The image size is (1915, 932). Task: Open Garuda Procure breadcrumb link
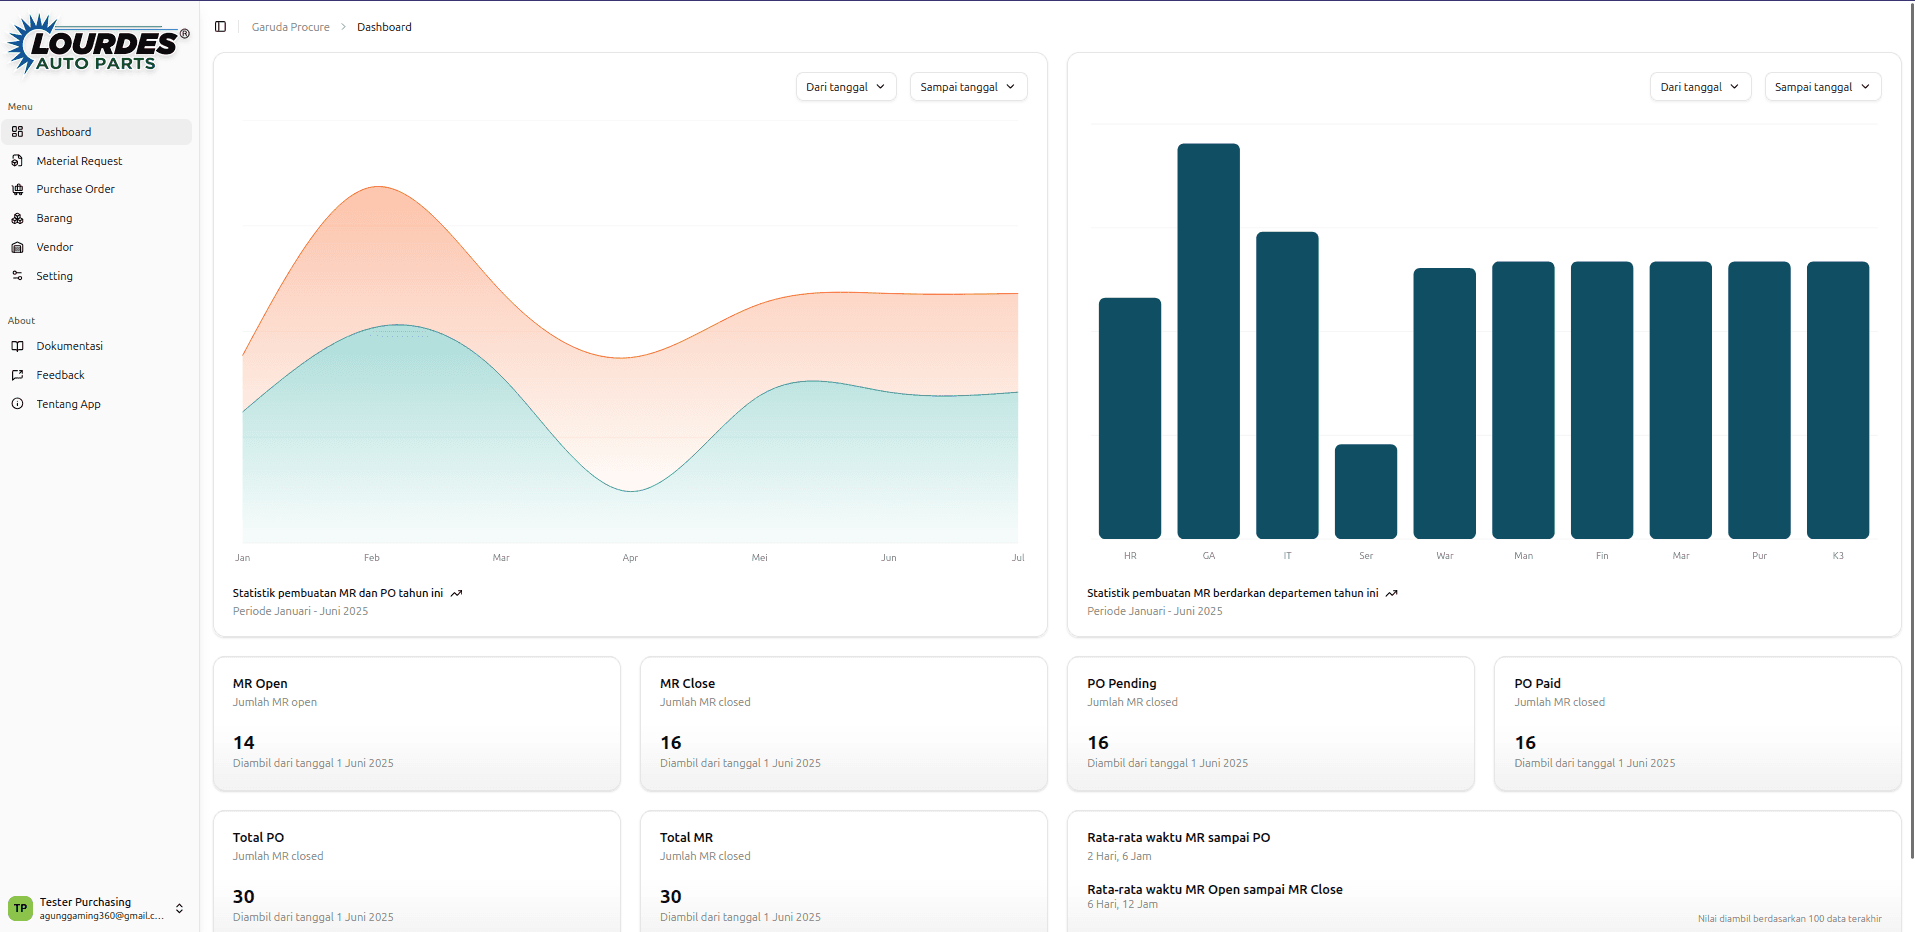coord(290,27)
